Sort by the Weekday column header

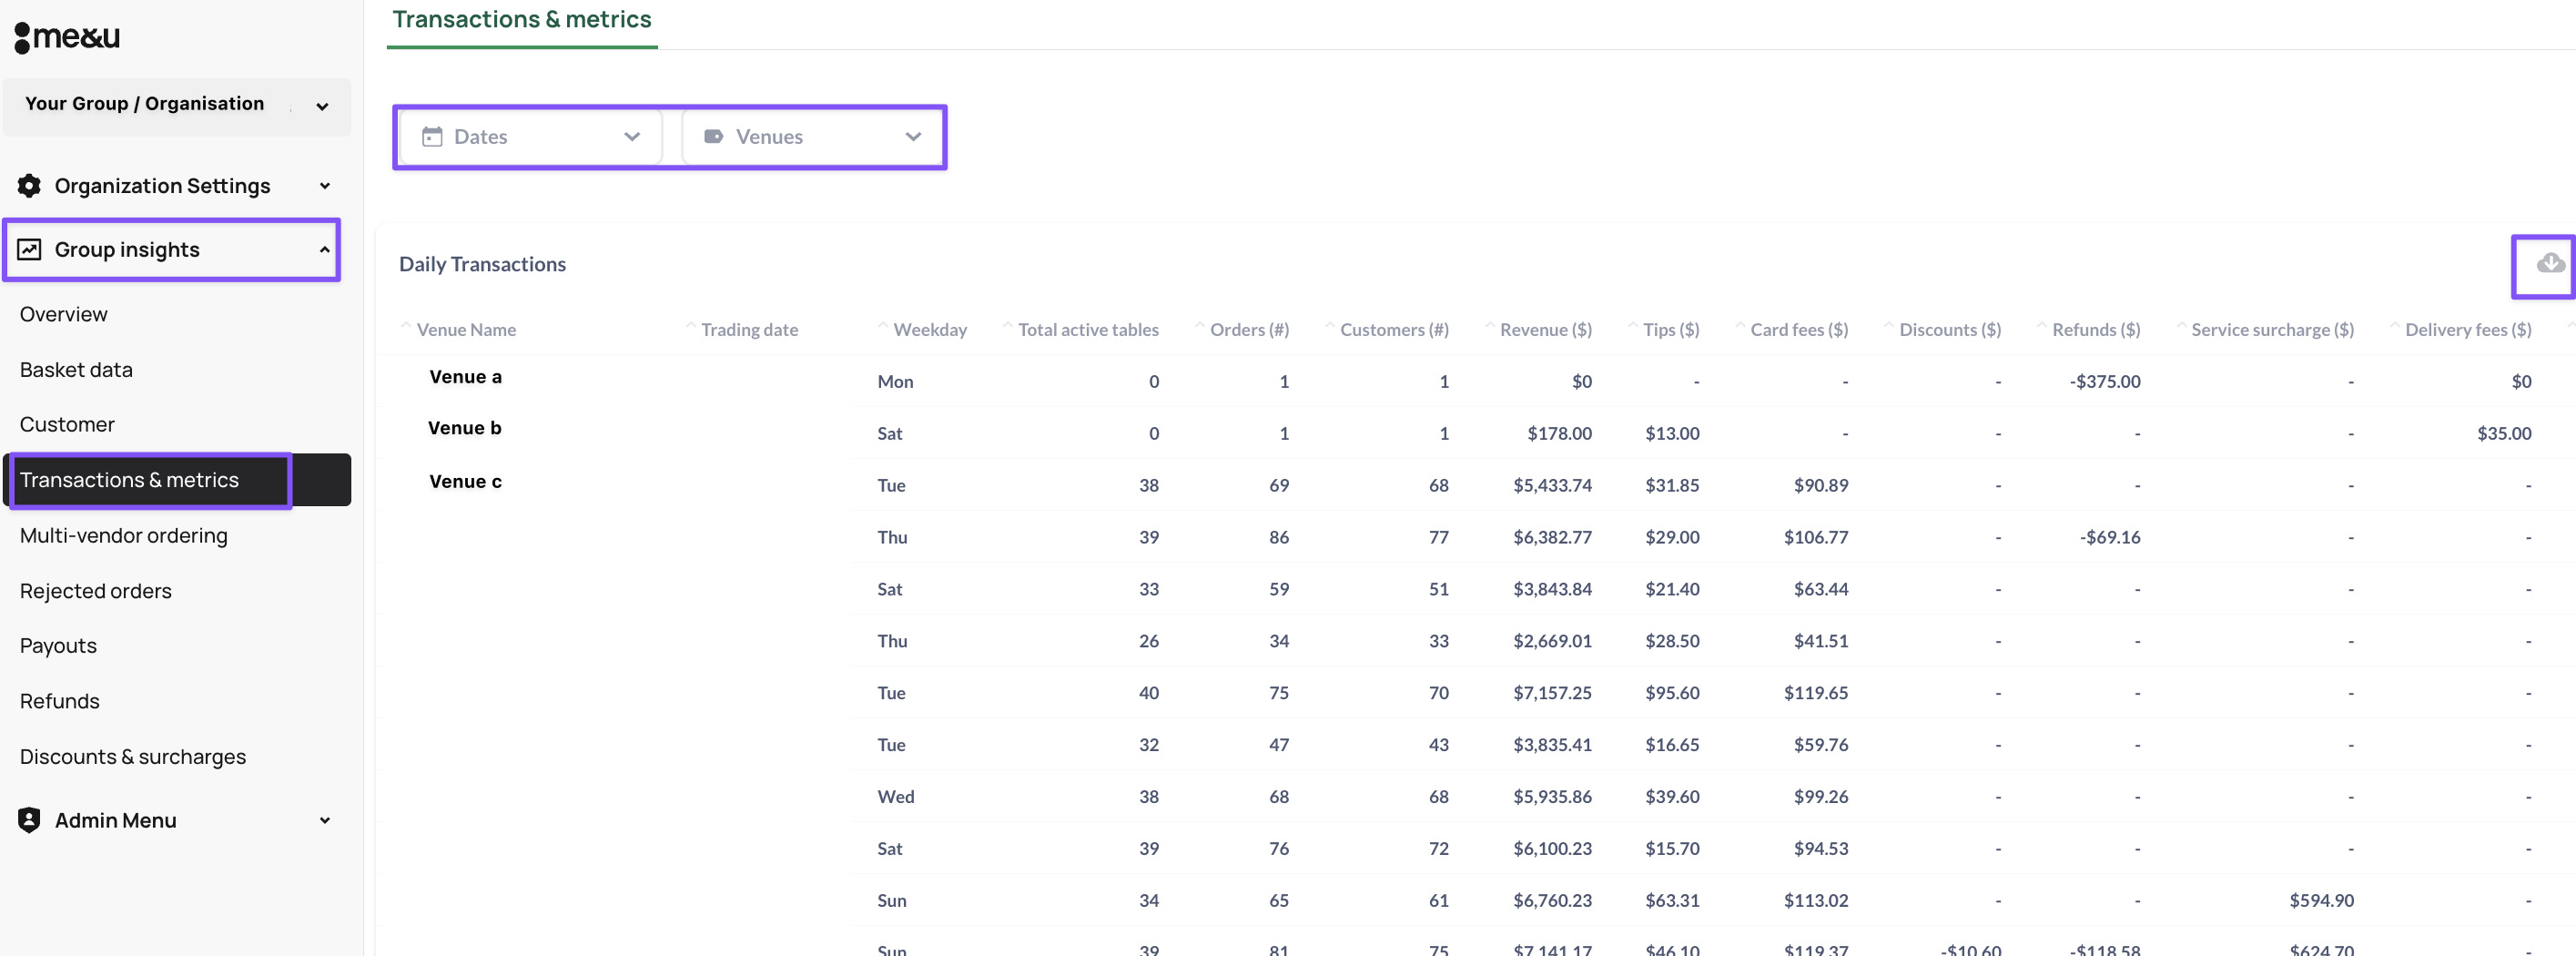(x=929, y=330)
